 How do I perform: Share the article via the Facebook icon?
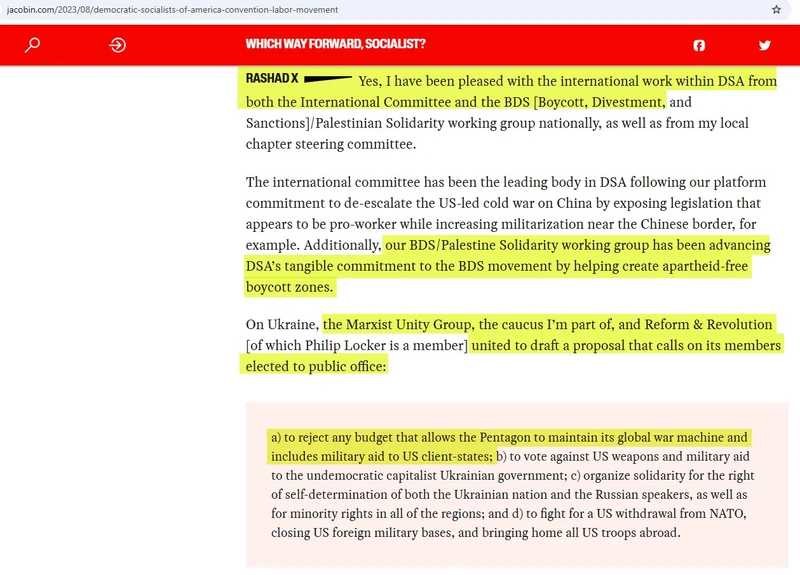tap(699, 45)
